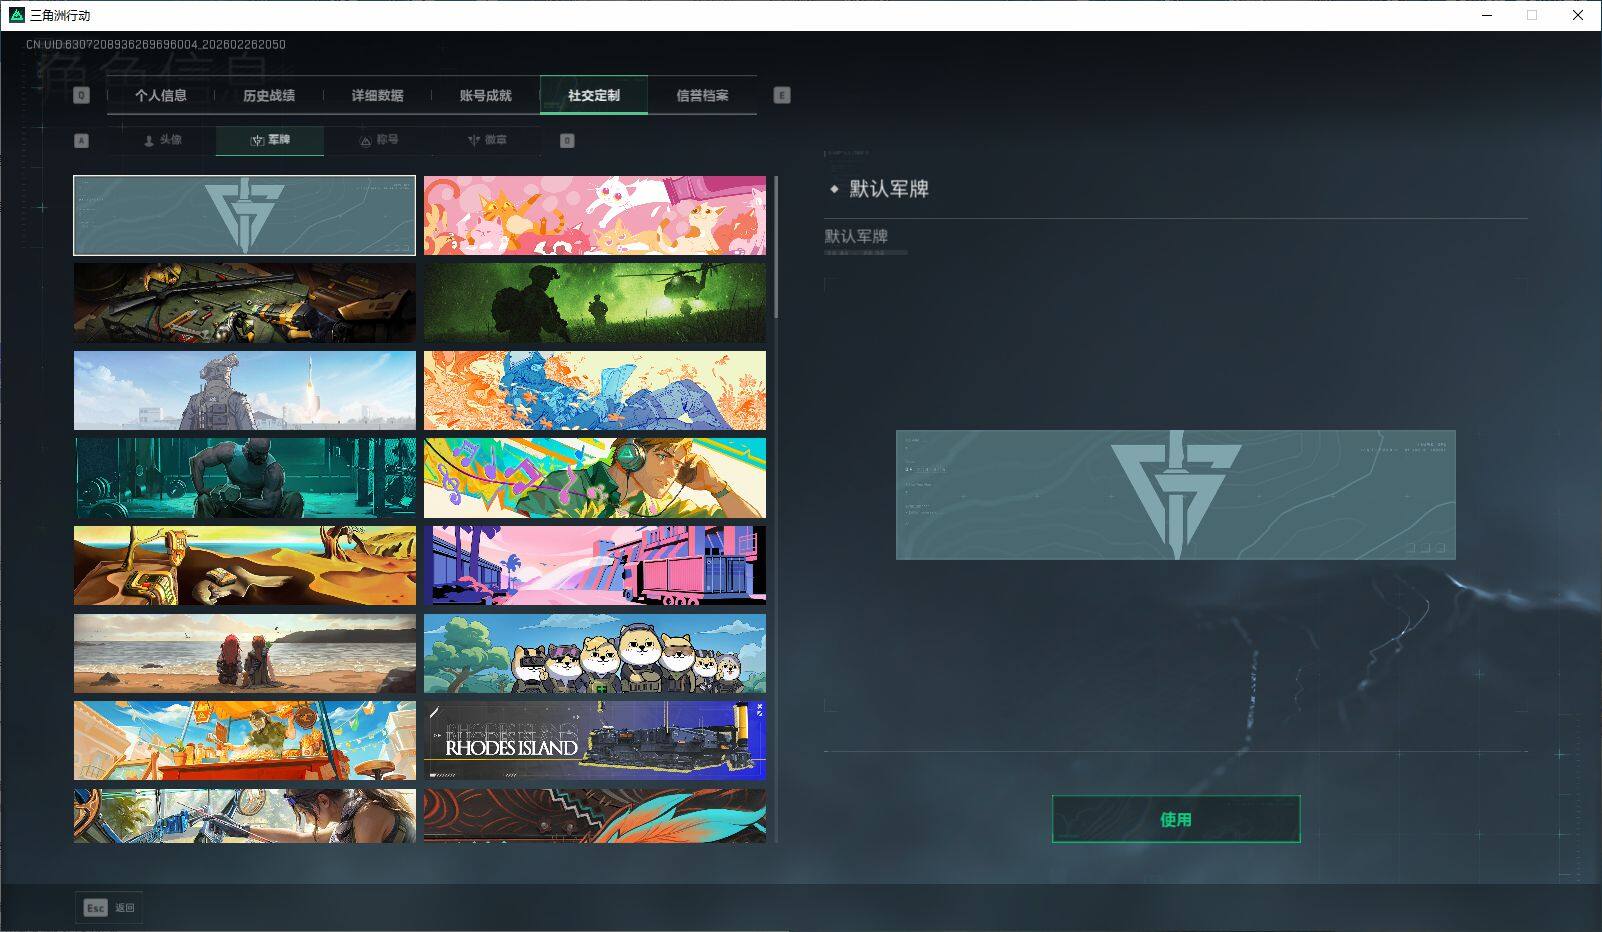Click the 默认军牌 description text
Screen dimensions: 1602x932
click(x=856, y=236)
